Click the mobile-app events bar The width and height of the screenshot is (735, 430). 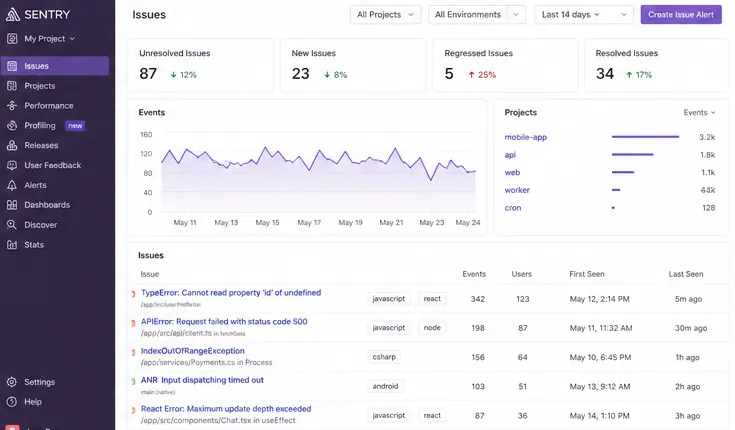click(x=645, y=137)
